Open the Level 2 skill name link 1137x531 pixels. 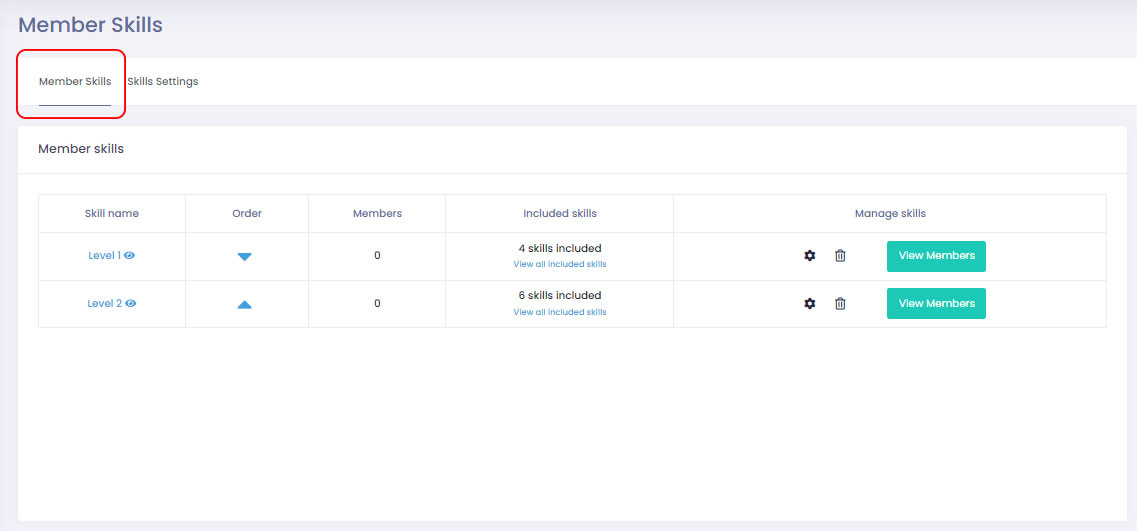point(104,304)
